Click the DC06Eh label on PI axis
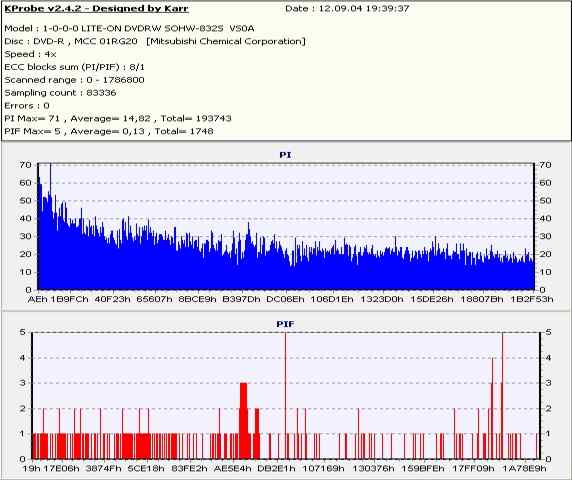This screenshot has width=572, height=480. tap(285, 299)
